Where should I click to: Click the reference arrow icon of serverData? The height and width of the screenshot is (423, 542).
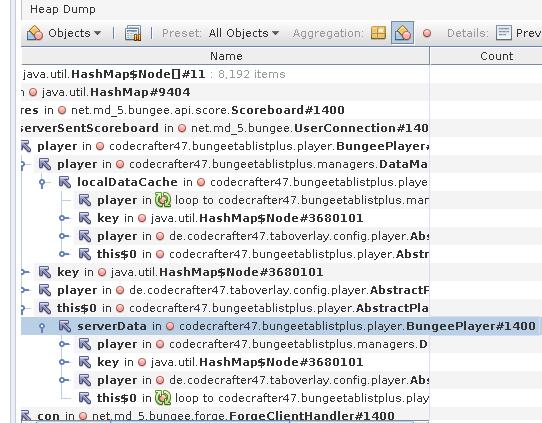click(x=65, y=326)
